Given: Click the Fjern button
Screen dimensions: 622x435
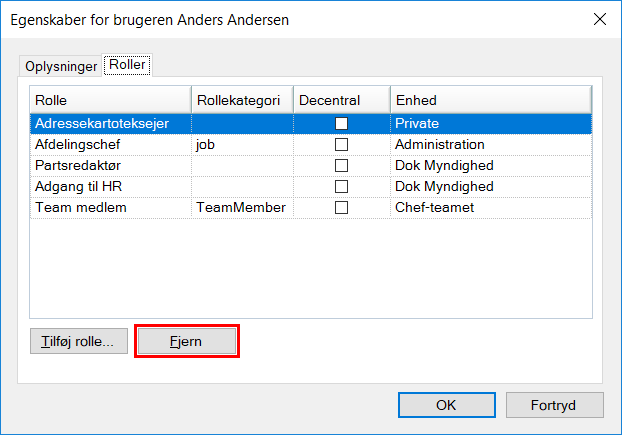Looking at the screenshot, I should coord(187,340).
